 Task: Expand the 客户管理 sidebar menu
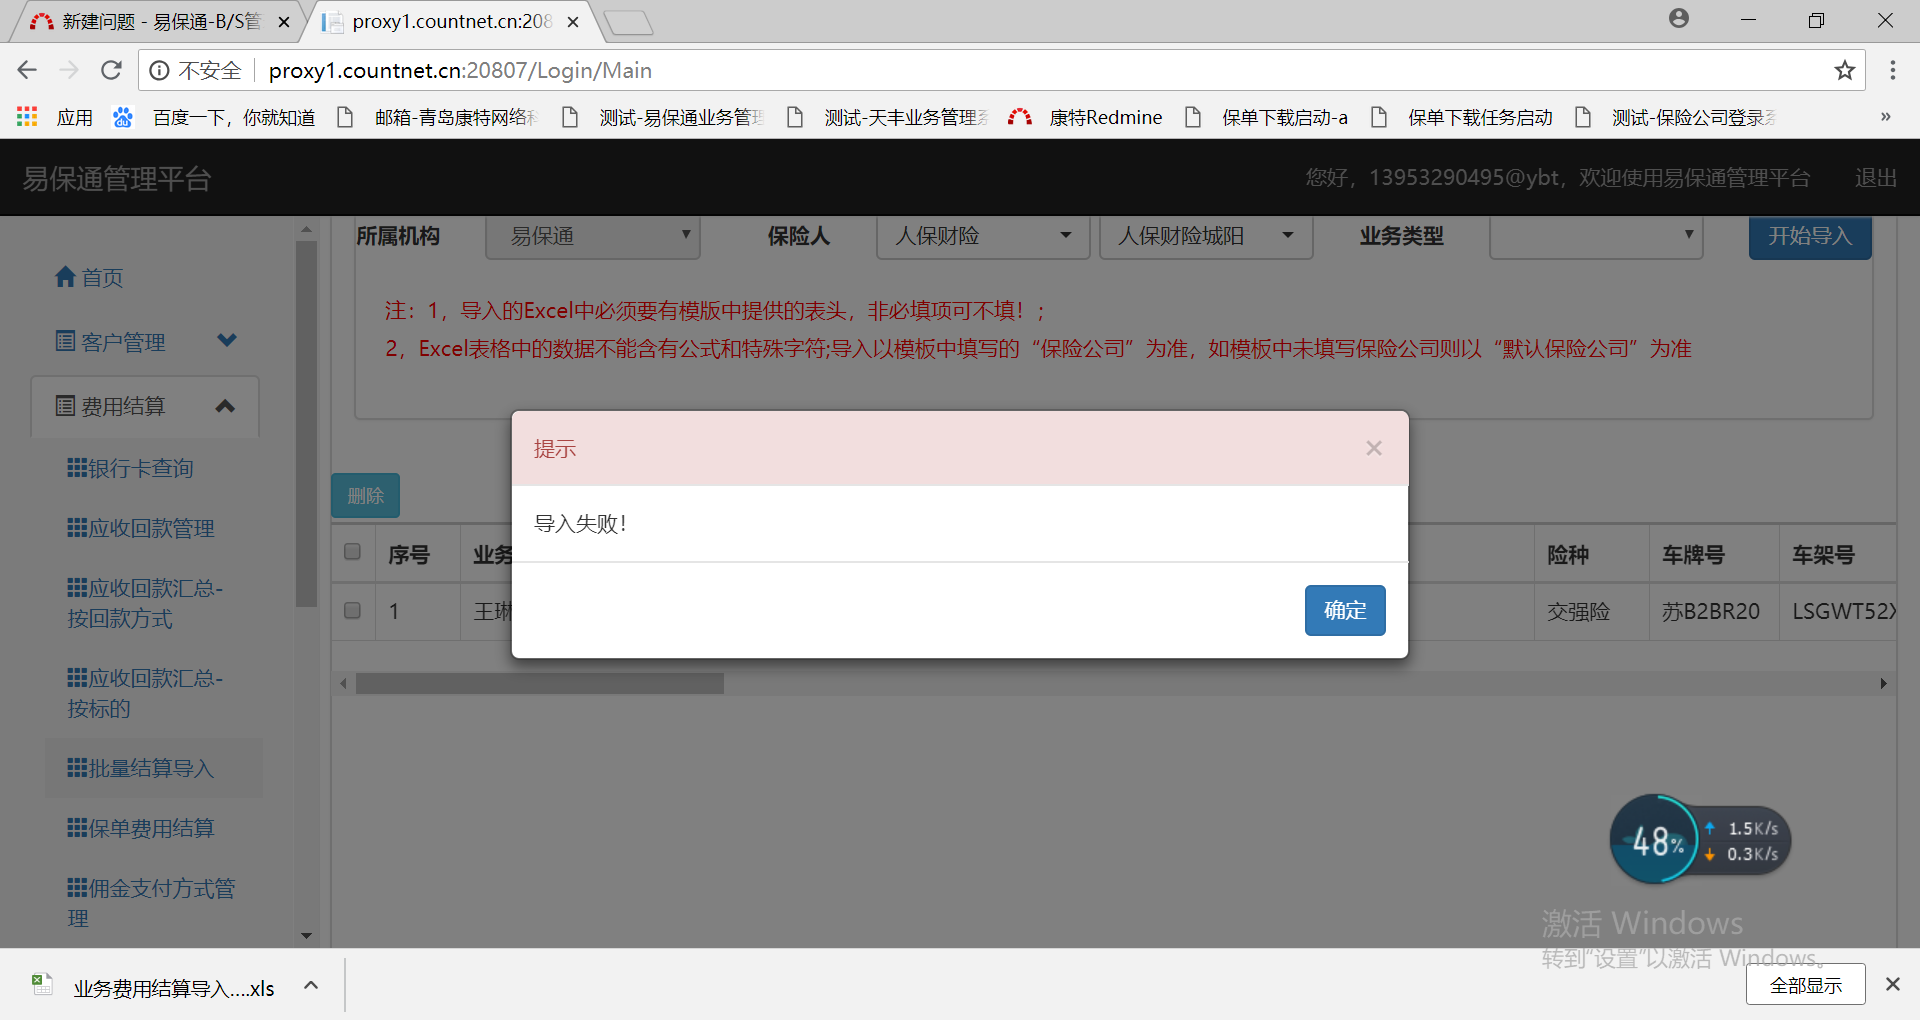tap(145, 342)
